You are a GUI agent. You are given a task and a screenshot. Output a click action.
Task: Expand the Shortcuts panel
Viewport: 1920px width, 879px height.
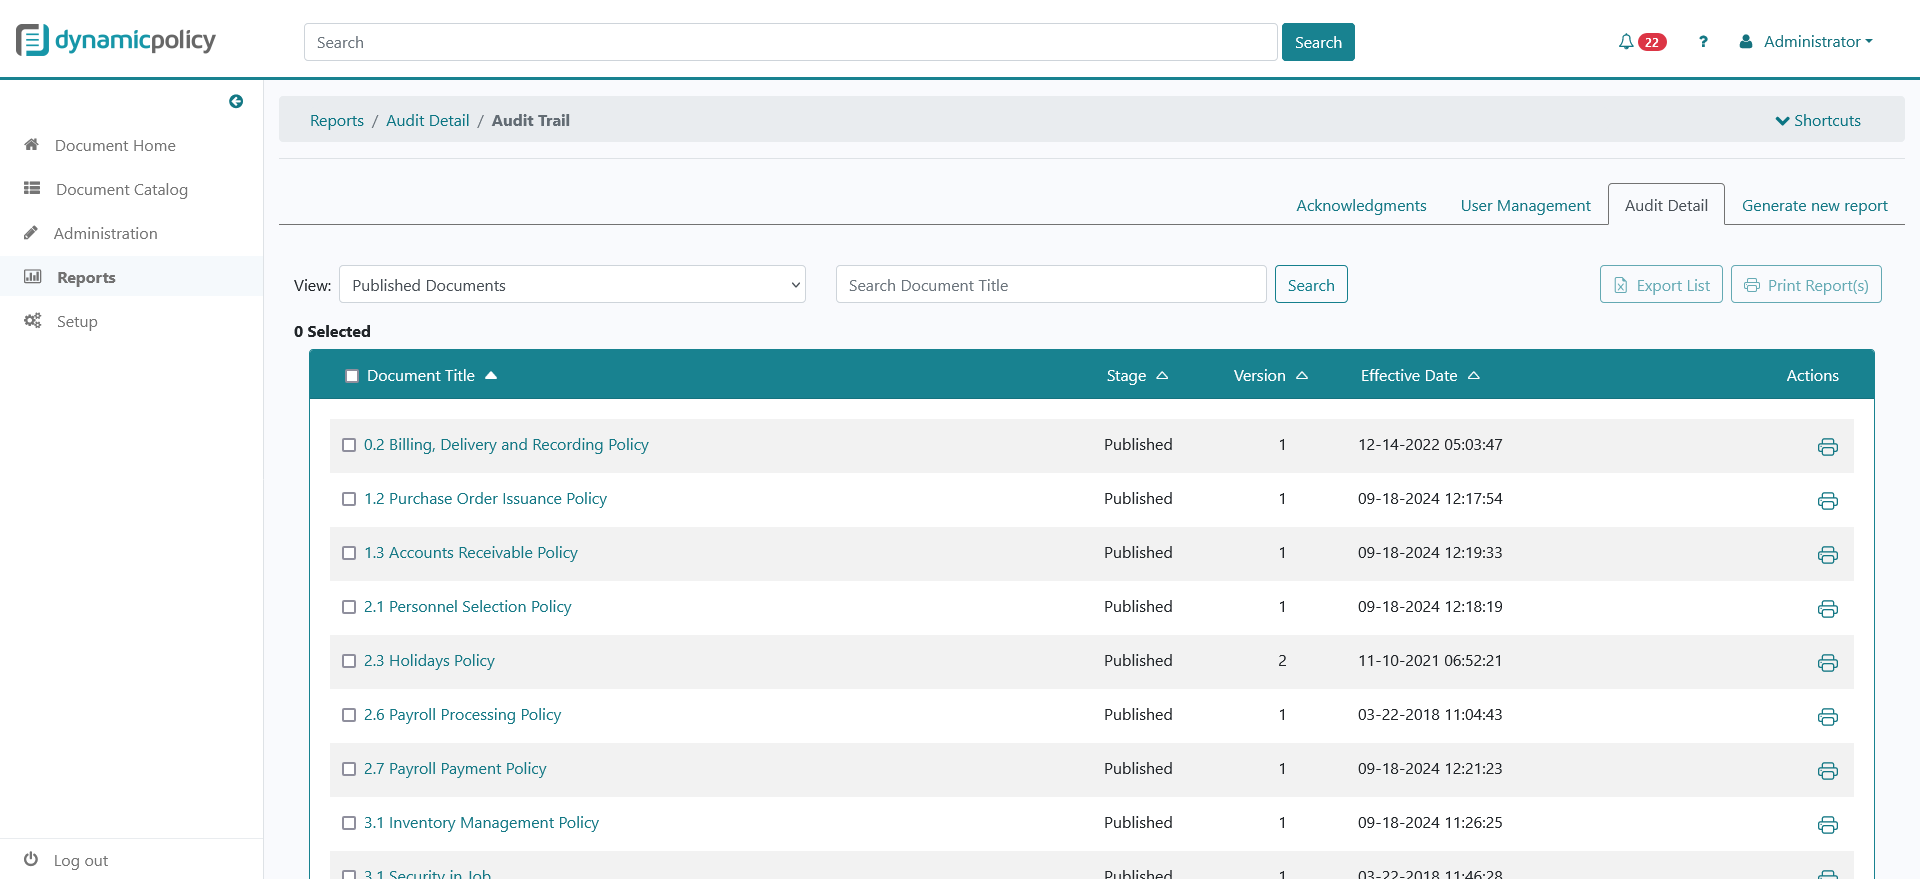[x=1818, y=120]
